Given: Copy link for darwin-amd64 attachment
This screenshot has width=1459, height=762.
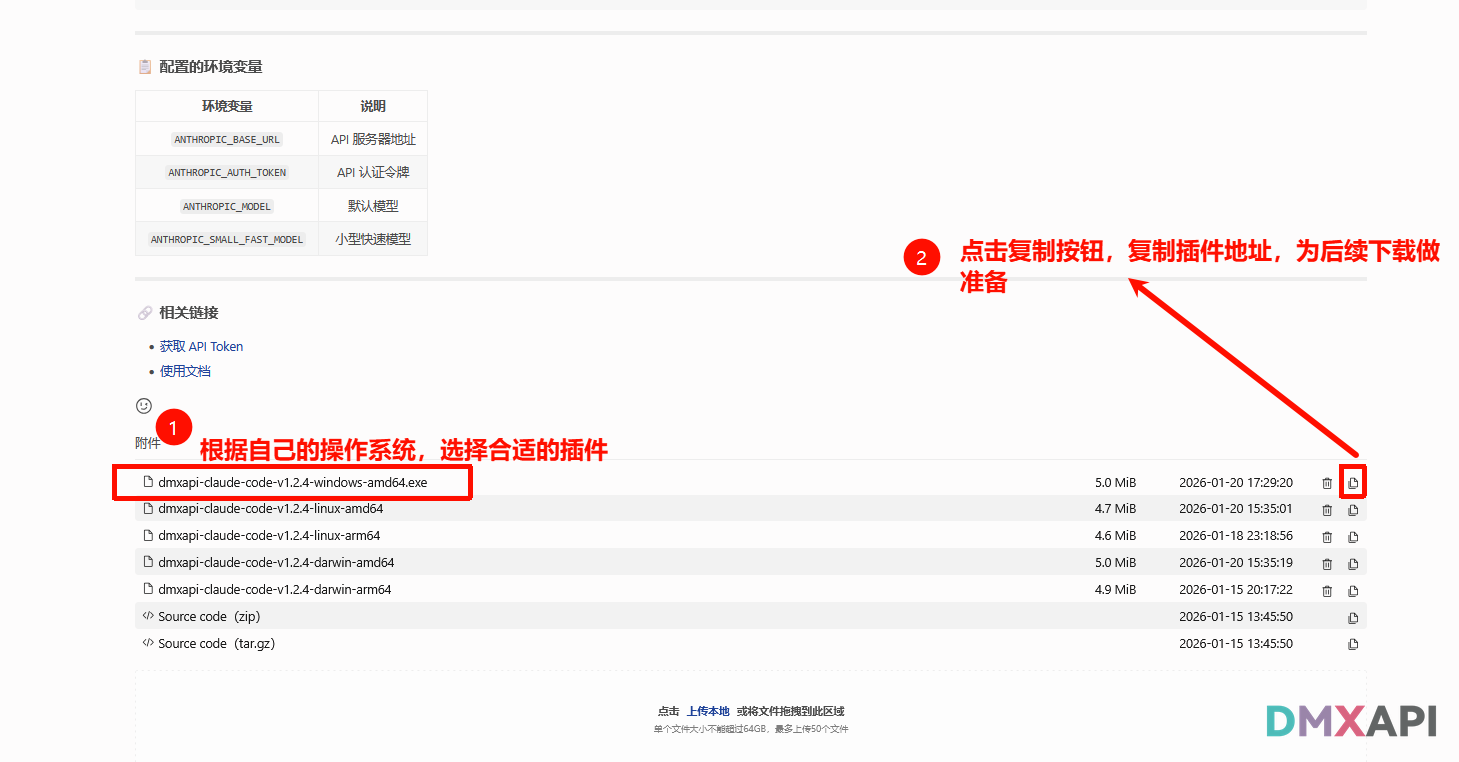Looking at the screenshot, I should point(1353,564).
